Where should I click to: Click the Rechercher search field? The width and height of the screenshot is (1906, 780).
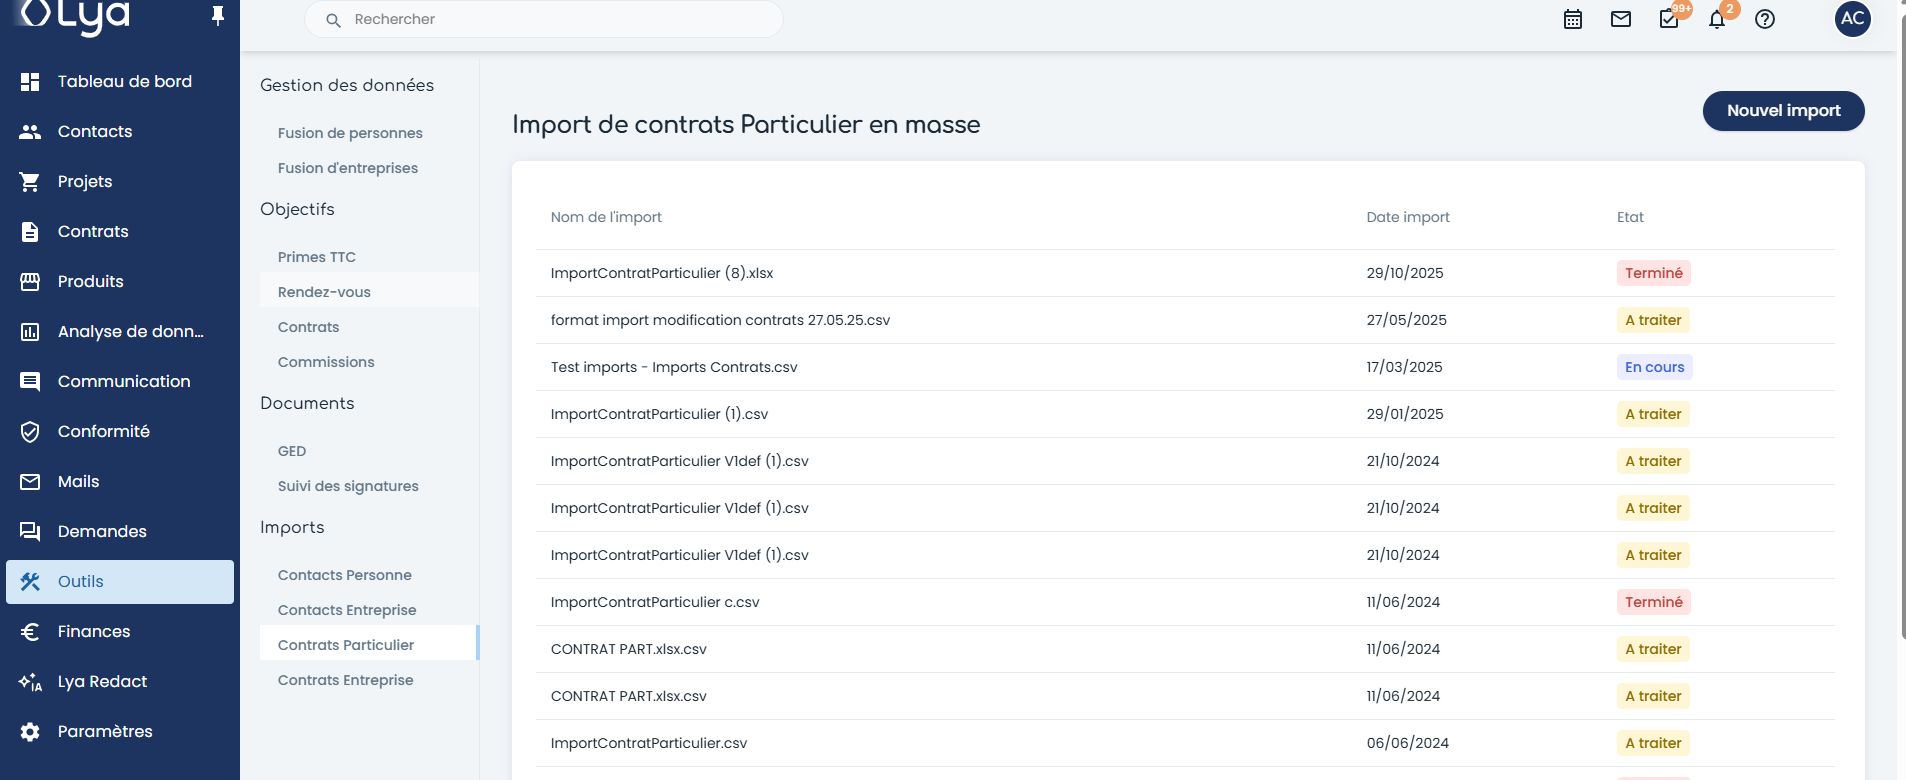pos(544,19)
